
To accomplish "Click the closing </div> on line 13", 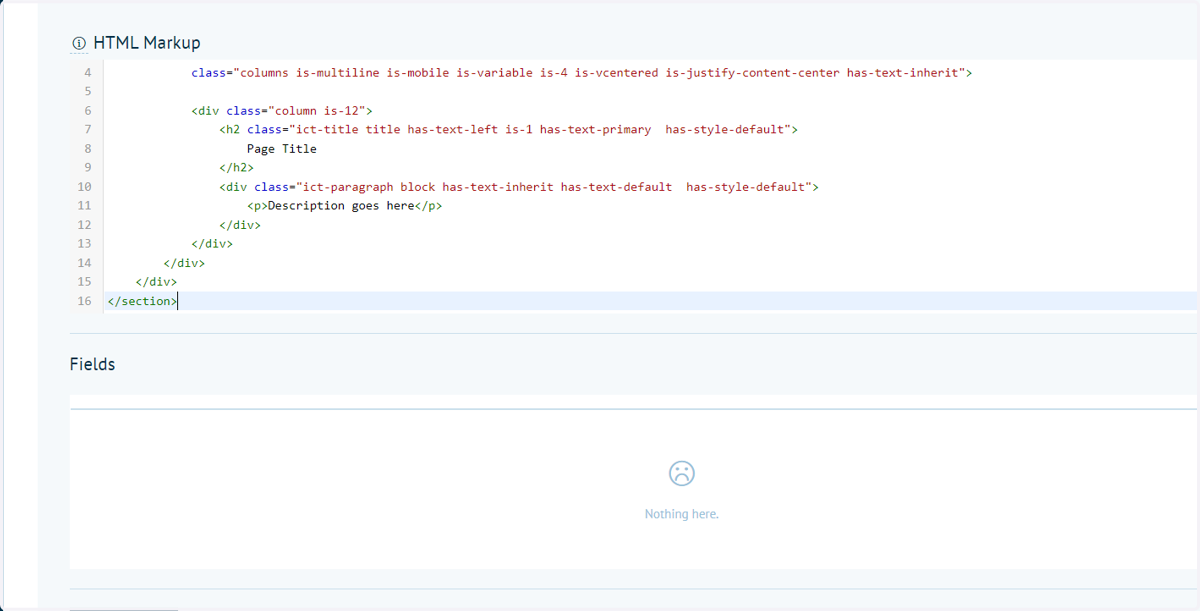I will (212, 244).
